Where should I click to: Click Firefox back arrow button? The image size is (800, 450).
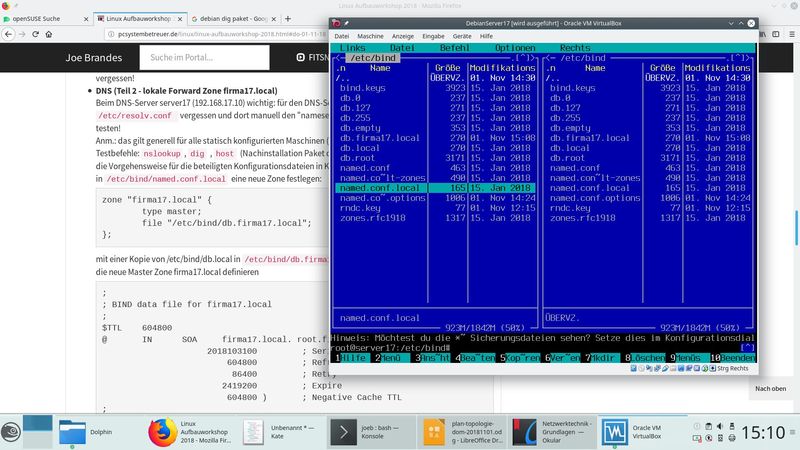click(9, 34)
